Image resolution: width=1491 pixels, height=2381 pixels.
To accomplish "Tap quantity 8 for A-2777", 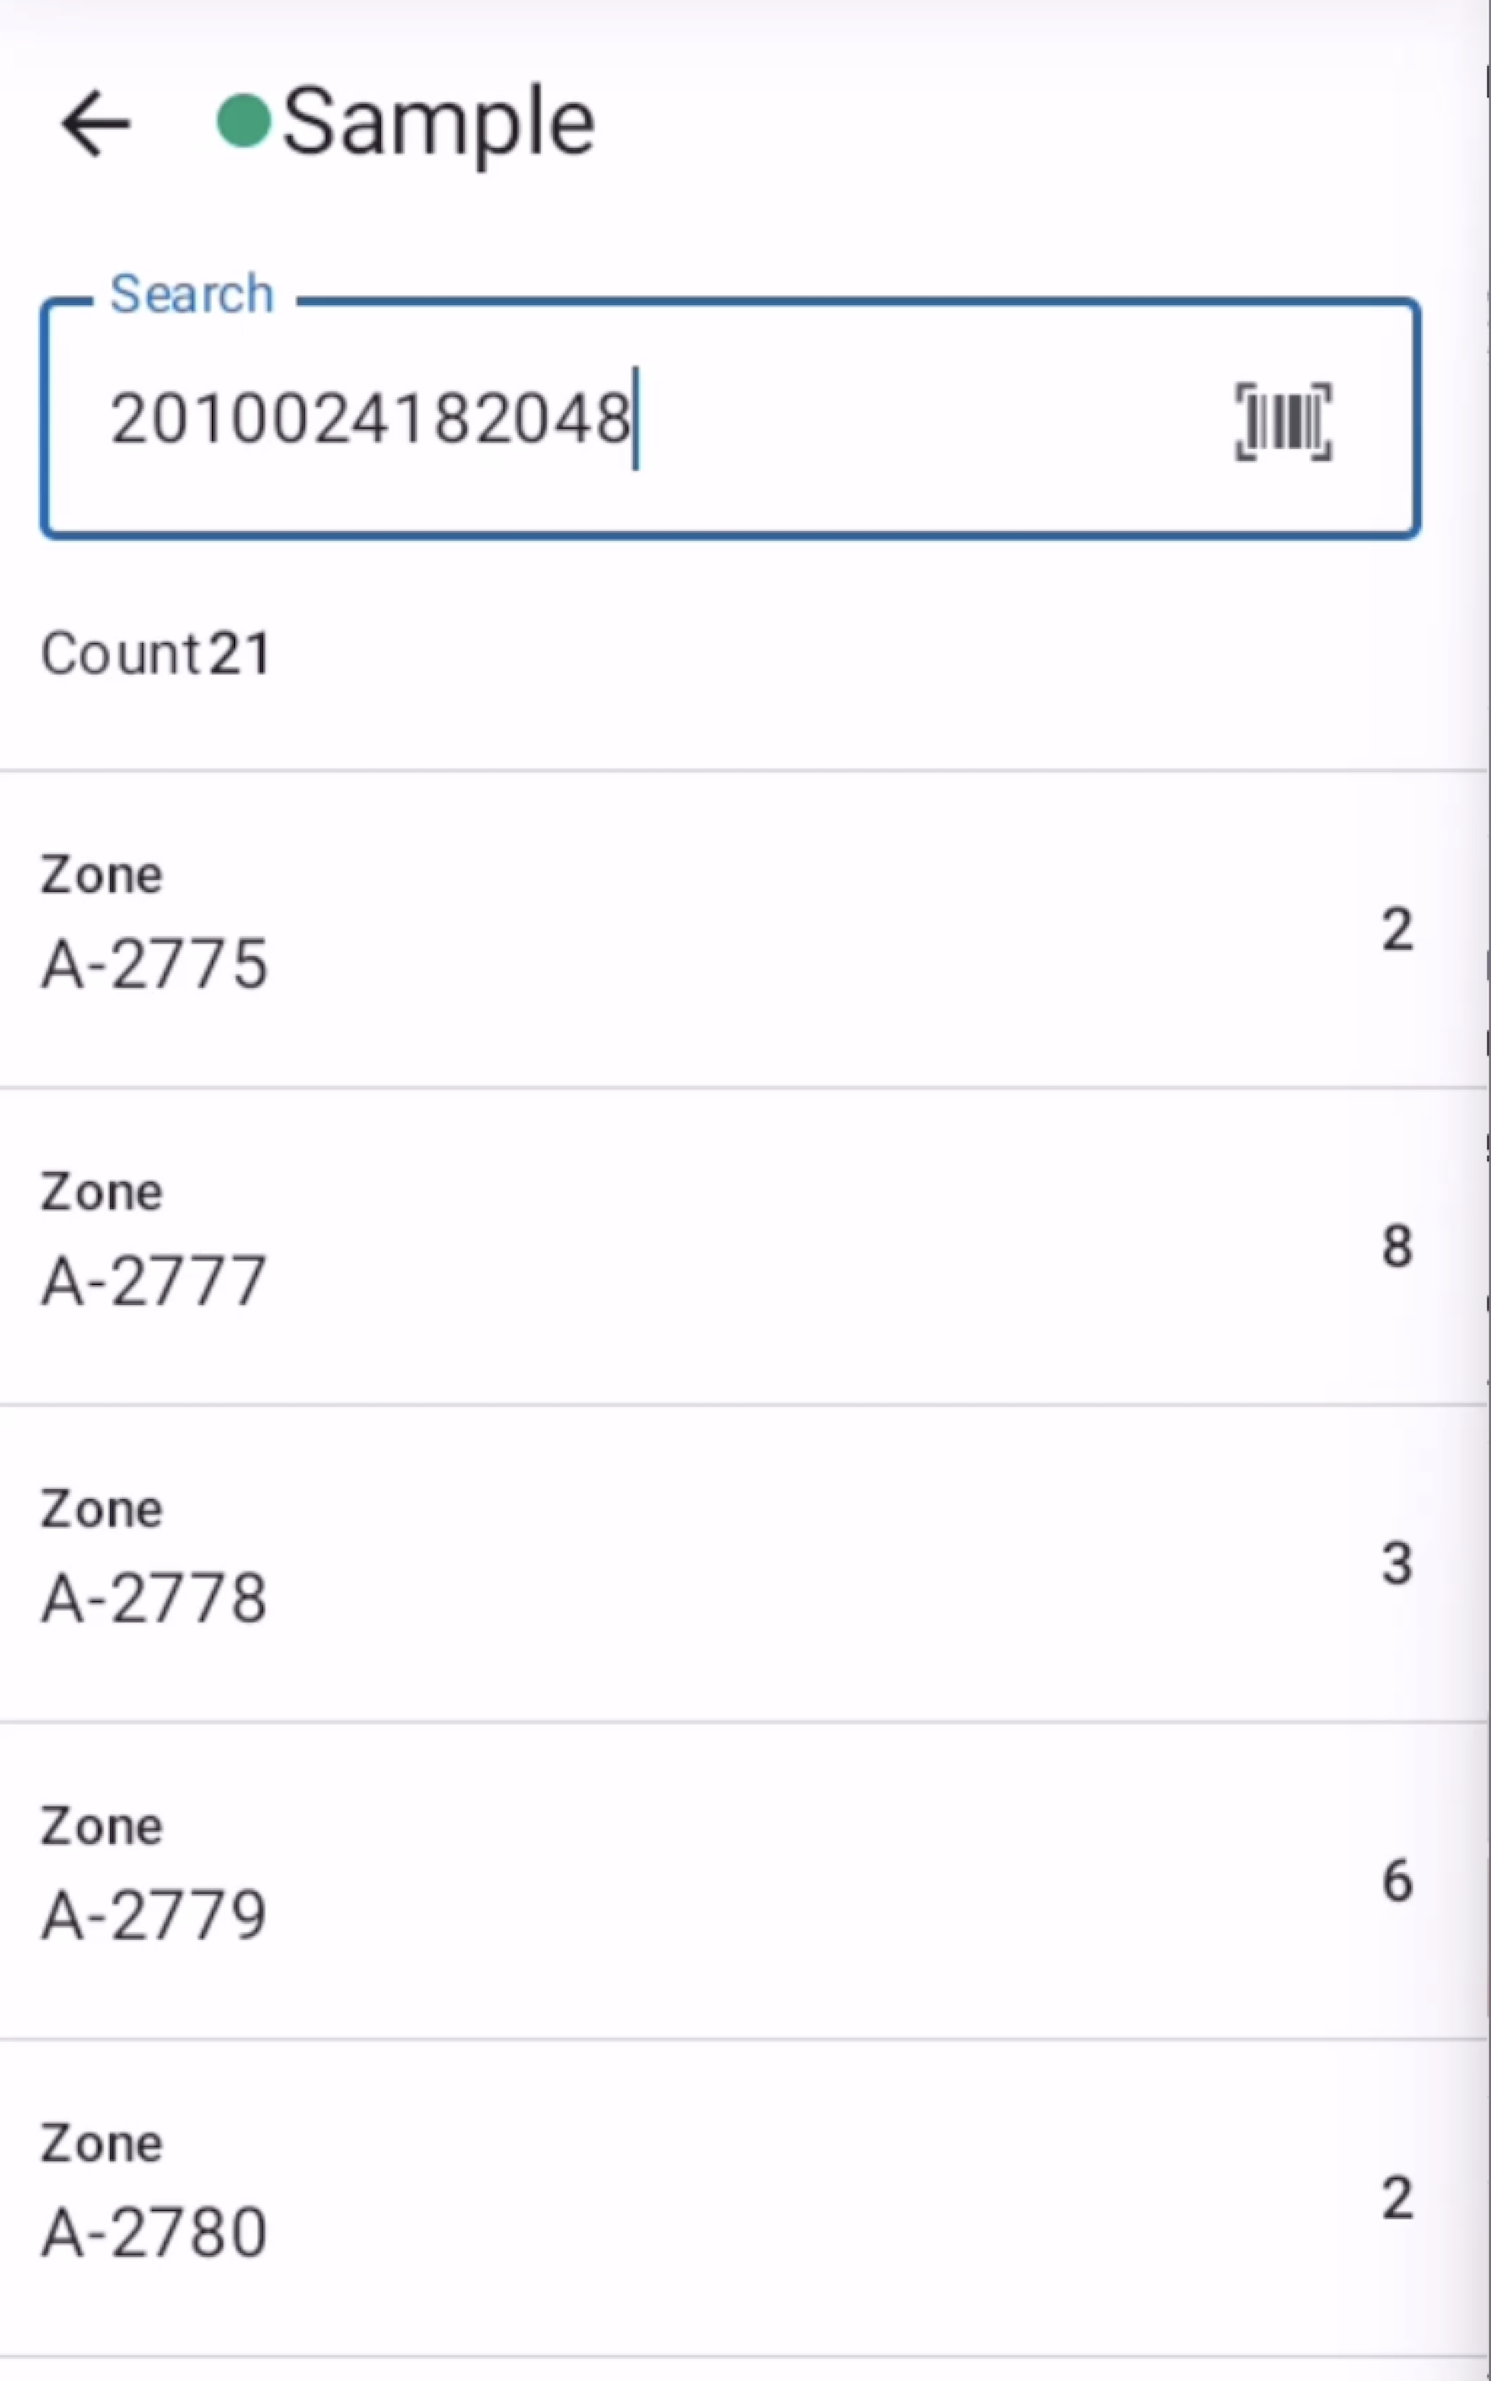I will click(1397, 1246).
